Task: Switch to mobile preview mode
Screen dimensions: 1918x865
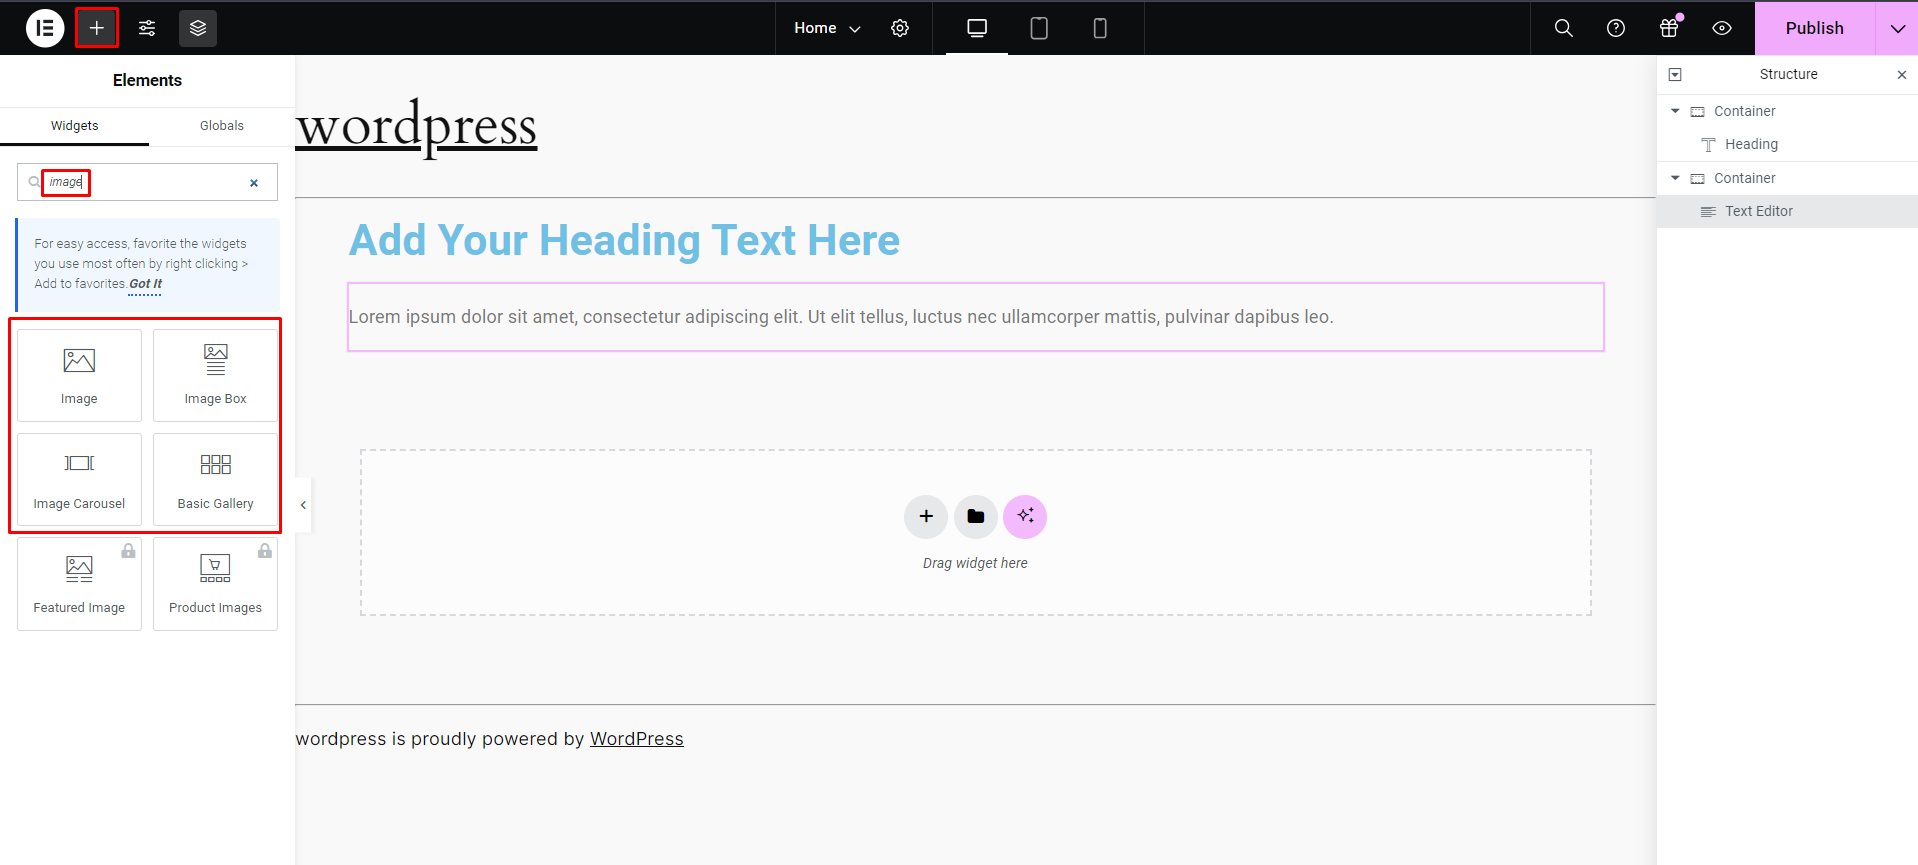Action: (1100, 28)
